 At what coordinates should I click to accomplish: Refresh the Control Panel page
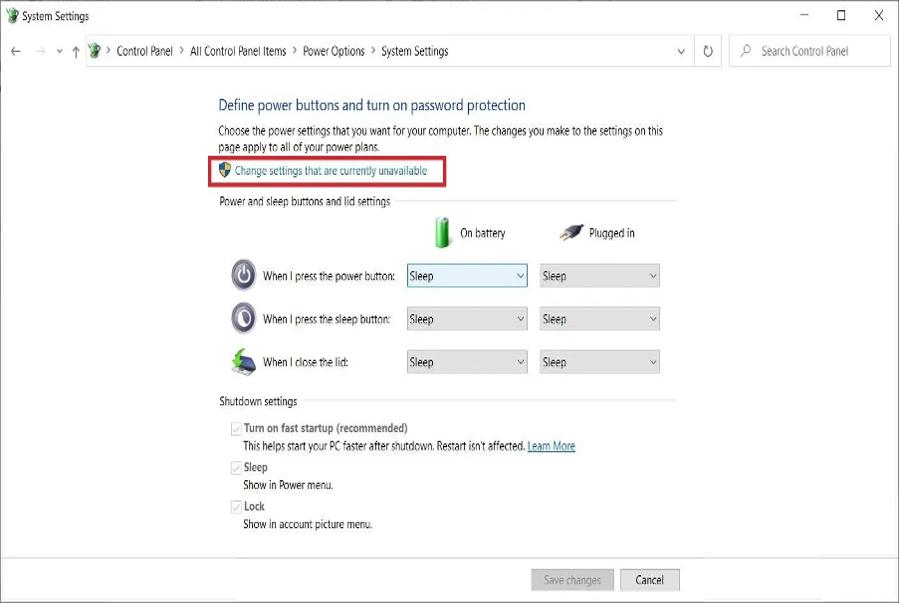(708, 51)
